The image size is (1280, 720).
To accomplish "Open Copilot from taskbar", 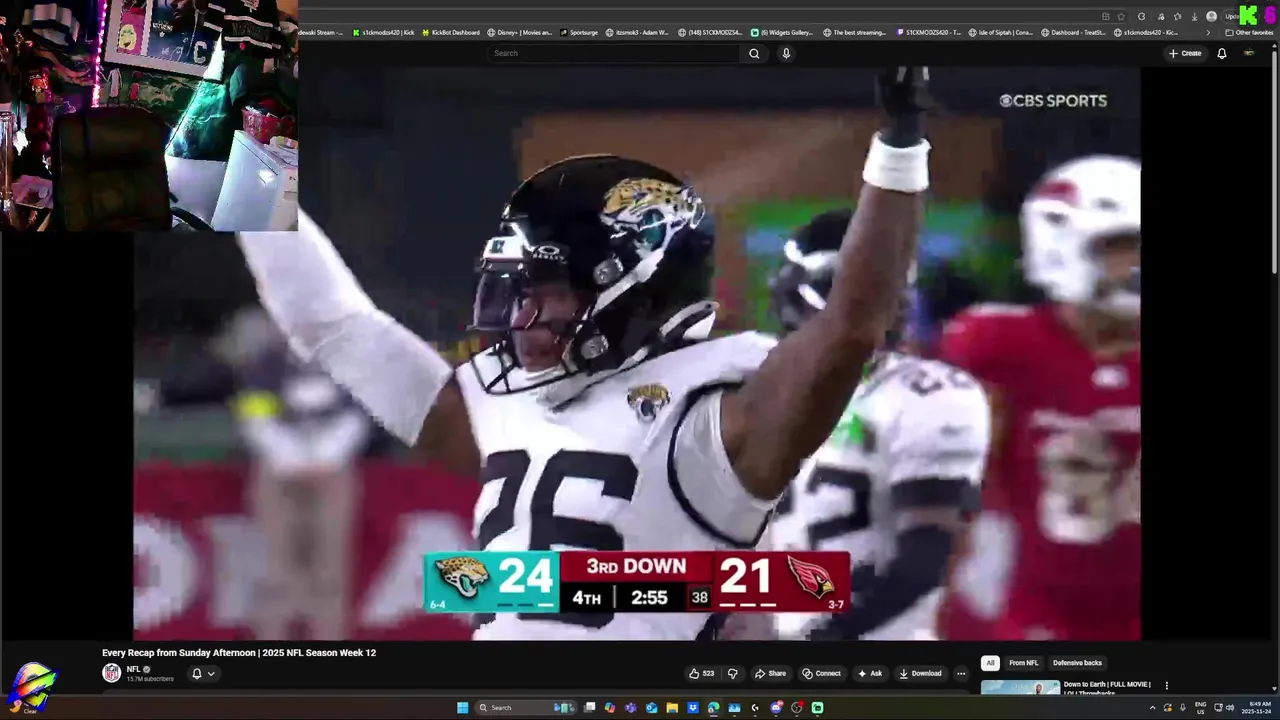I will (610, 708).
